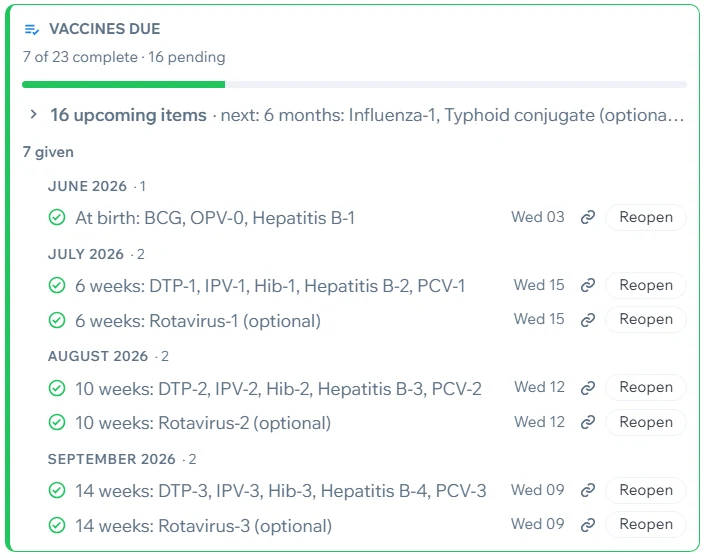Open link icon for 14 weeks DTP-3 row

[x=587, y=490]
